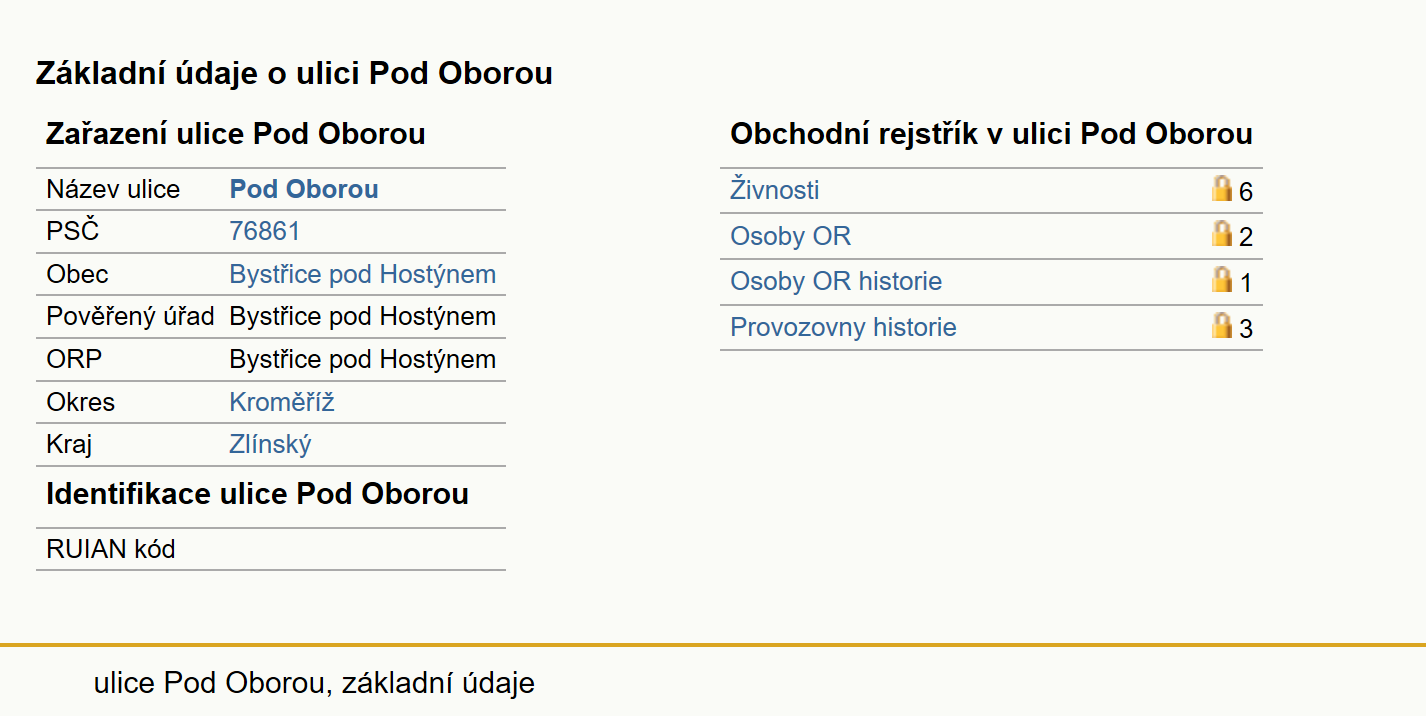Click the RUIAN kód row label
This screenshot has height=716, width=1426.
pos(111,549)
